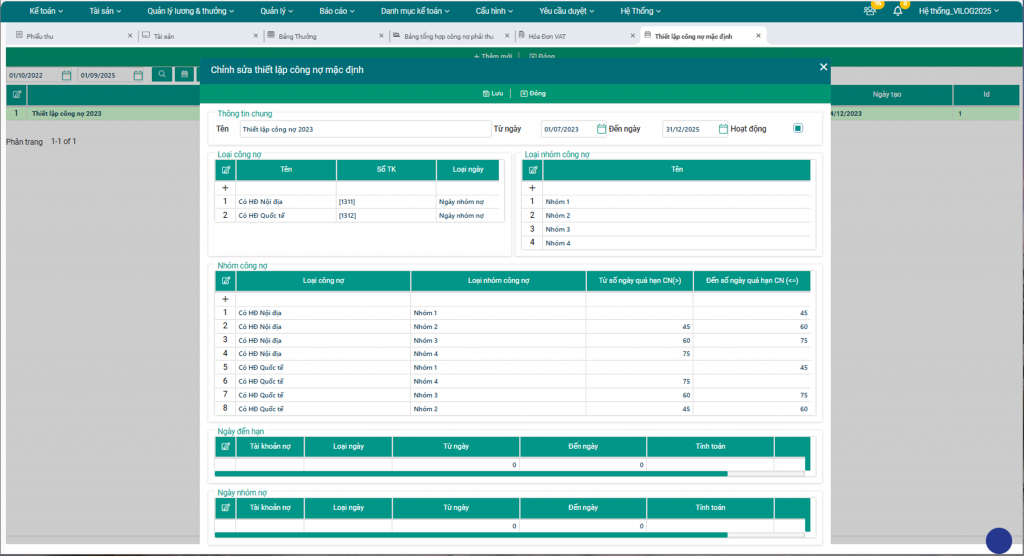
Task: Click the notification bell icon
Action: [897, 11]
